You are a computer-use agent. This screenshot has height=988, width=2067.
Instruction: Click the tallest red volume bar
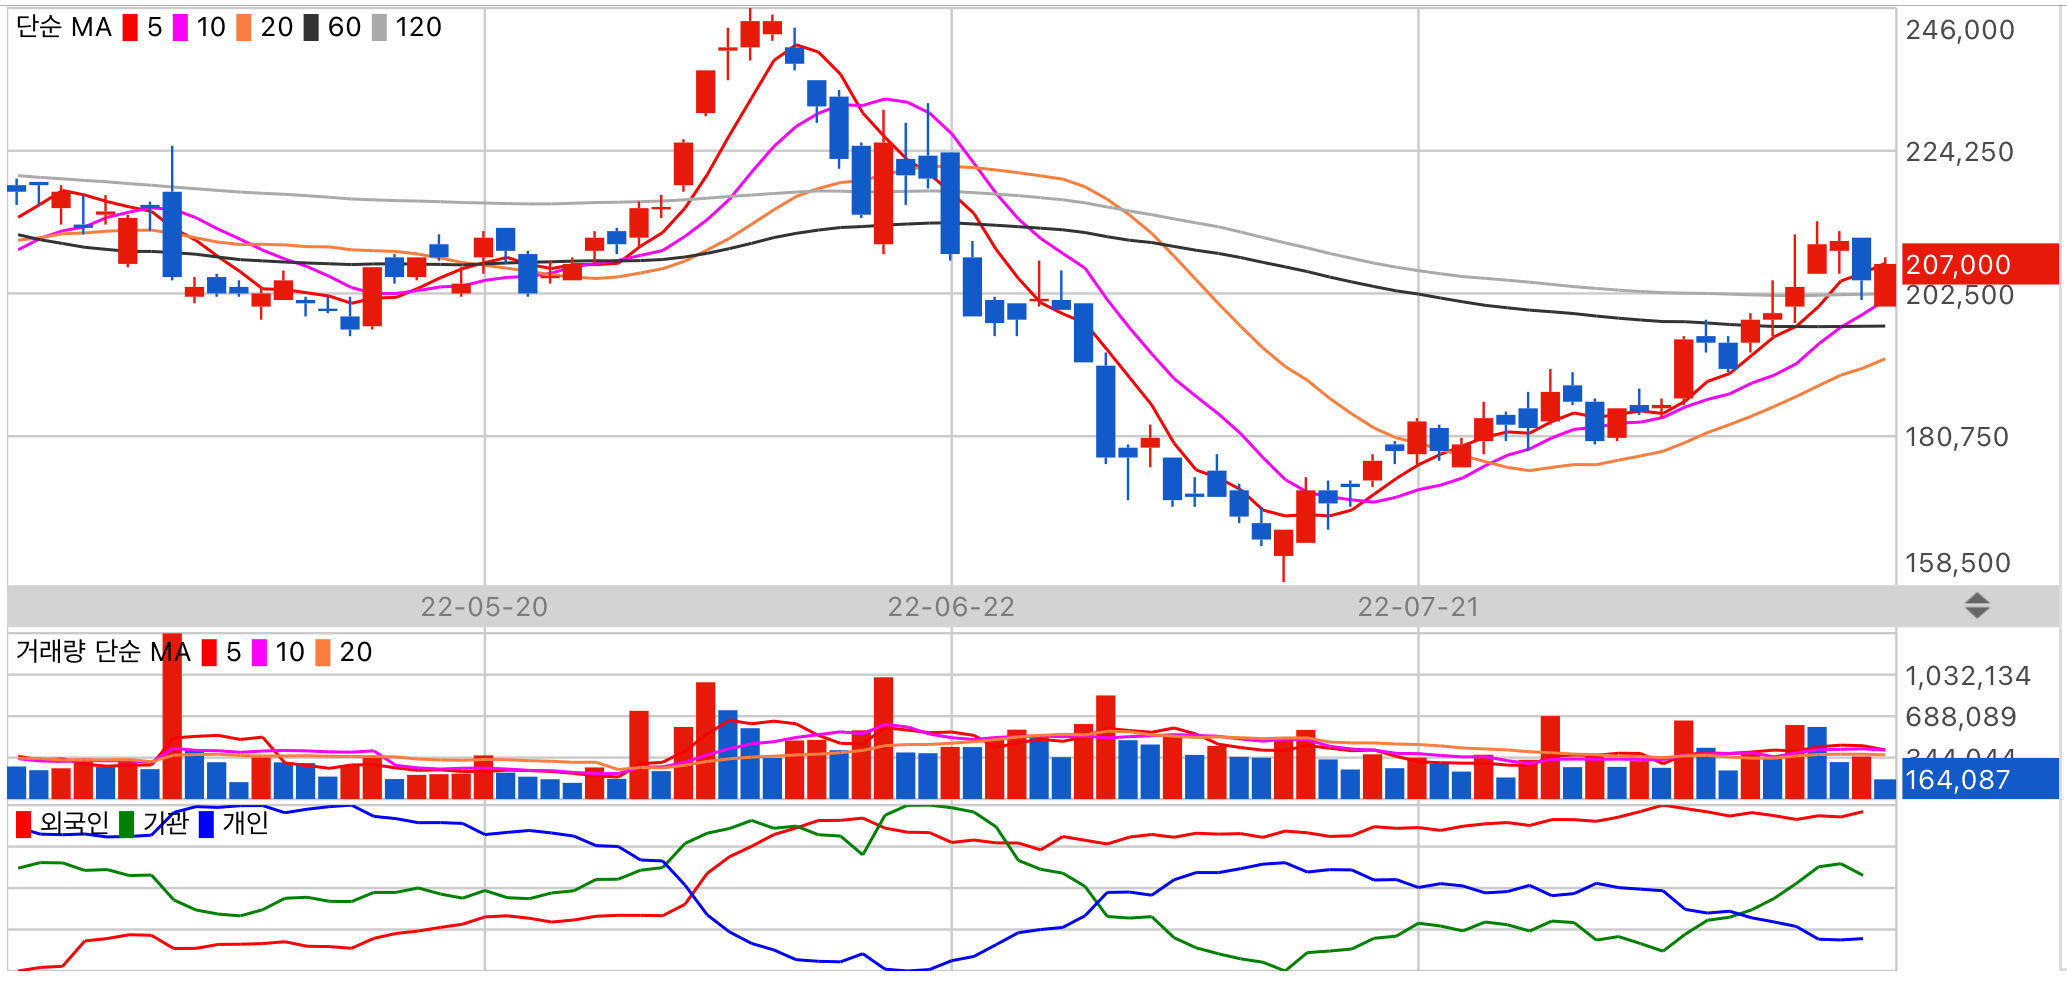[172, 716]
